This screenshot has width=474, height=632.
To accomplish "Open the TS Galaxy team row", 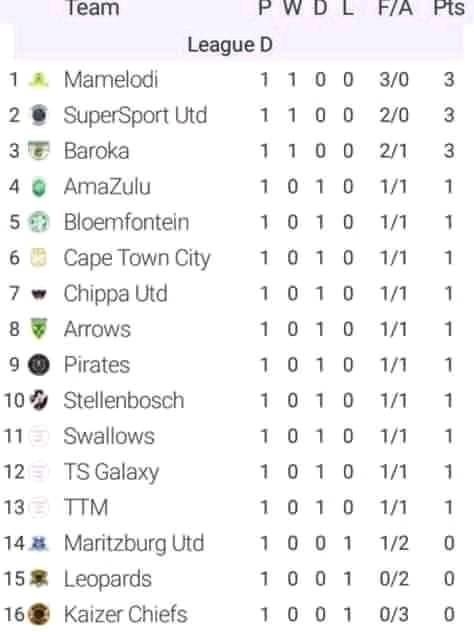I will tap(237, 472).
